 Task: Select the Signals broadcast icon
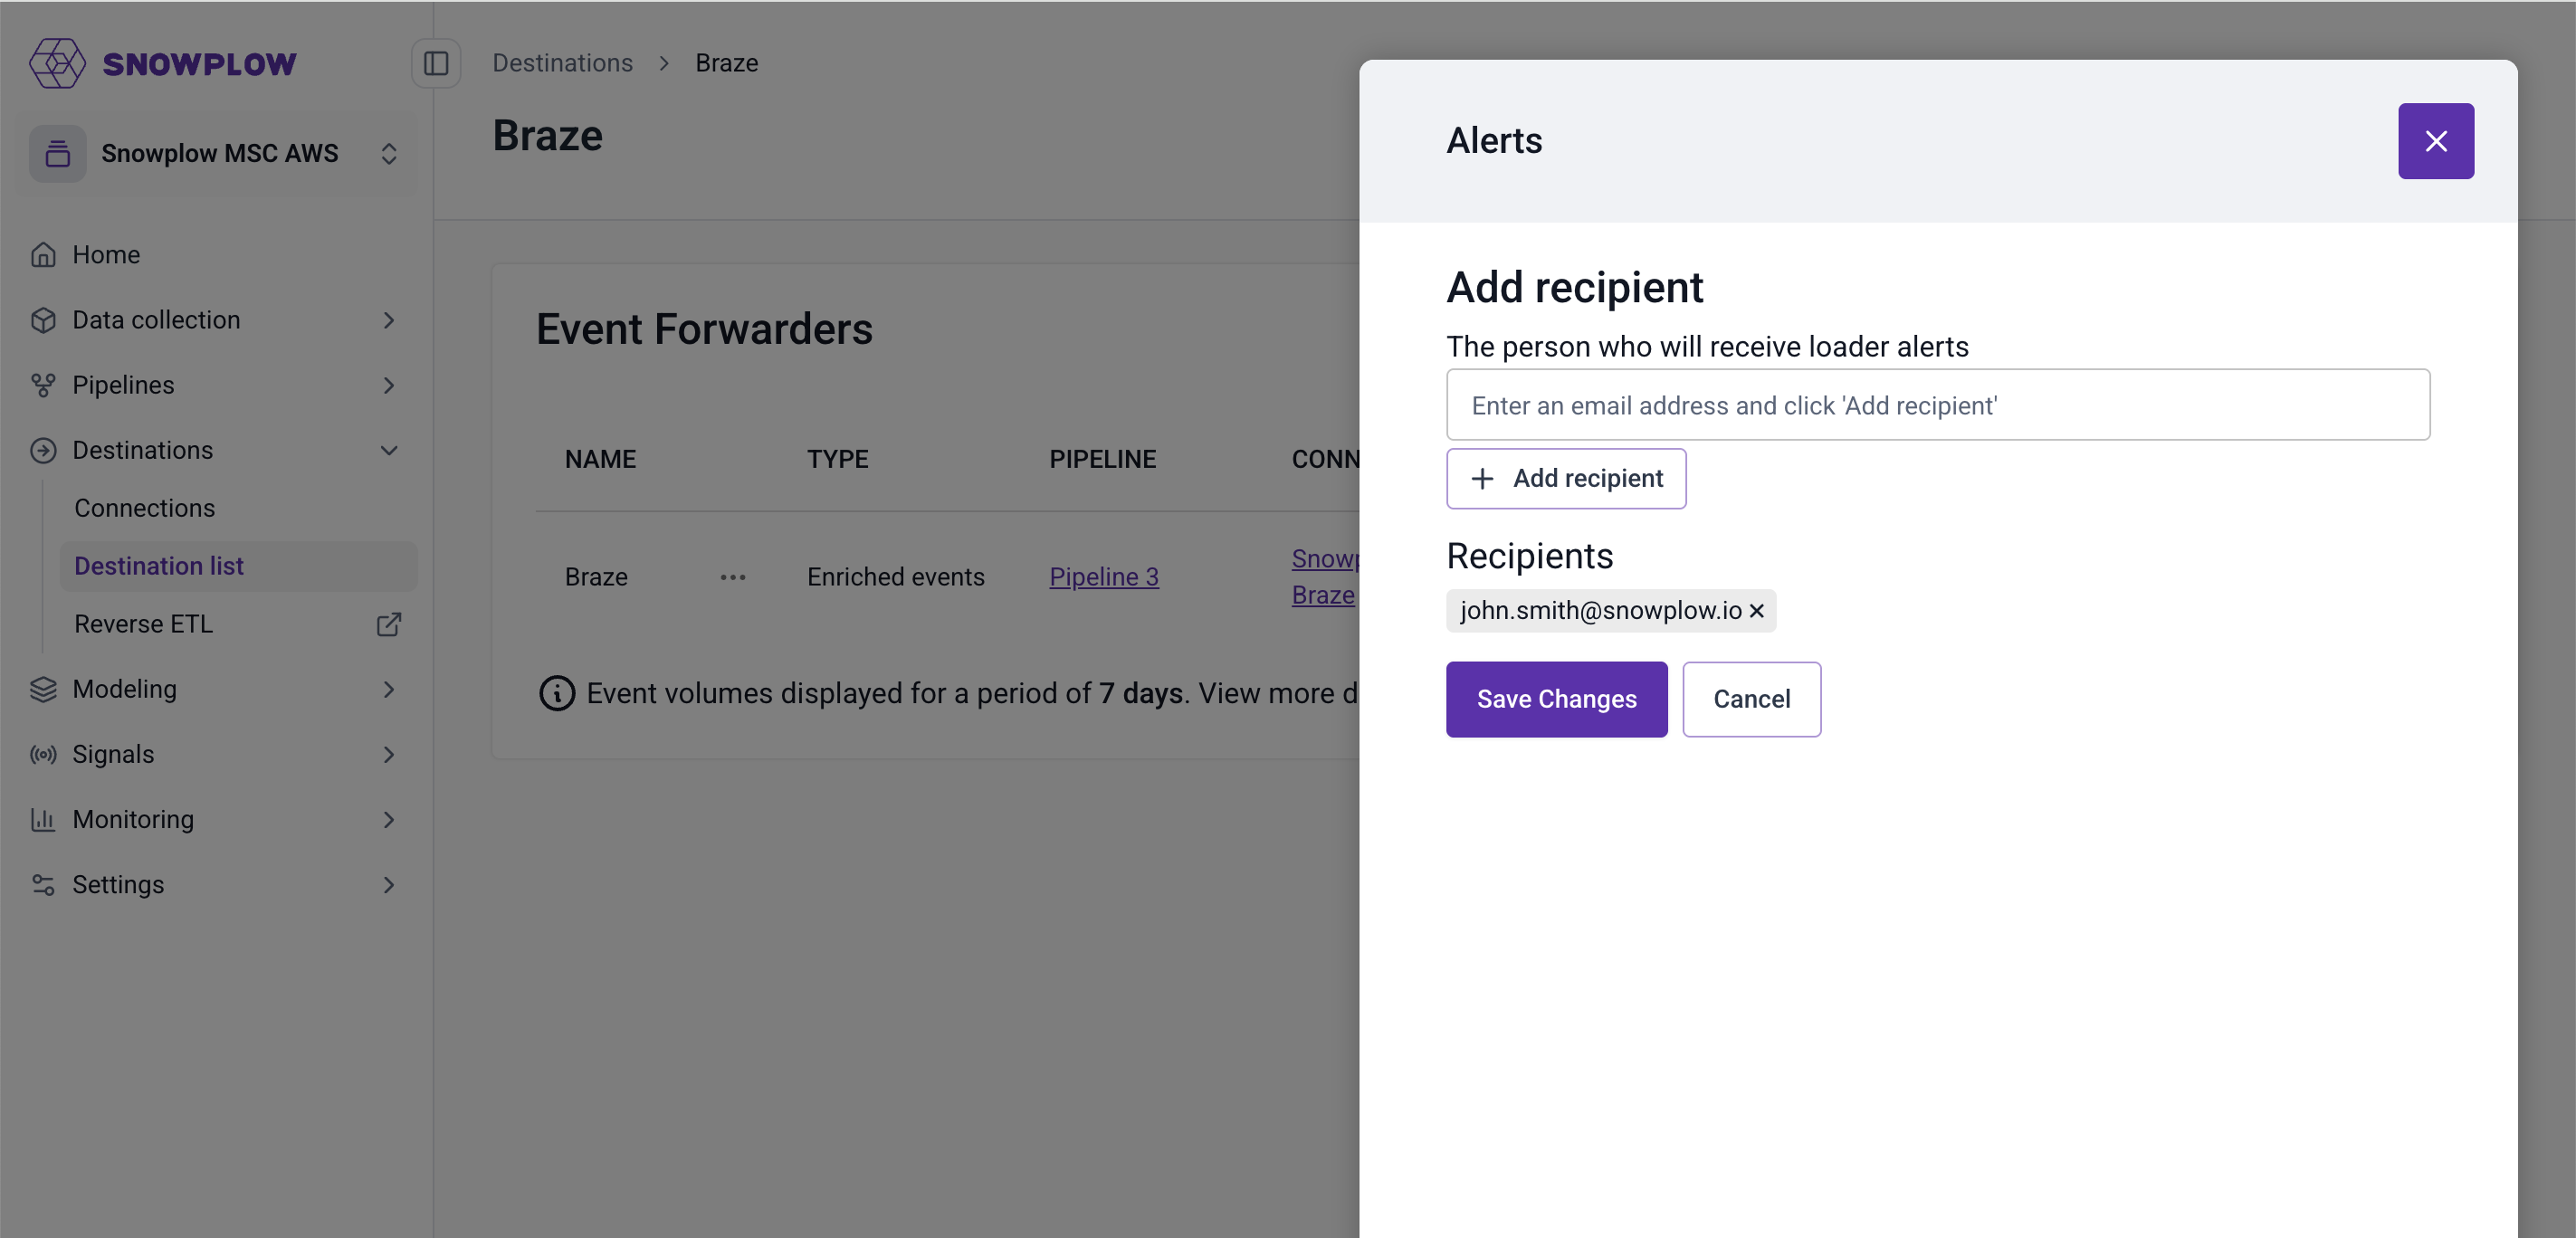(44, 754)
